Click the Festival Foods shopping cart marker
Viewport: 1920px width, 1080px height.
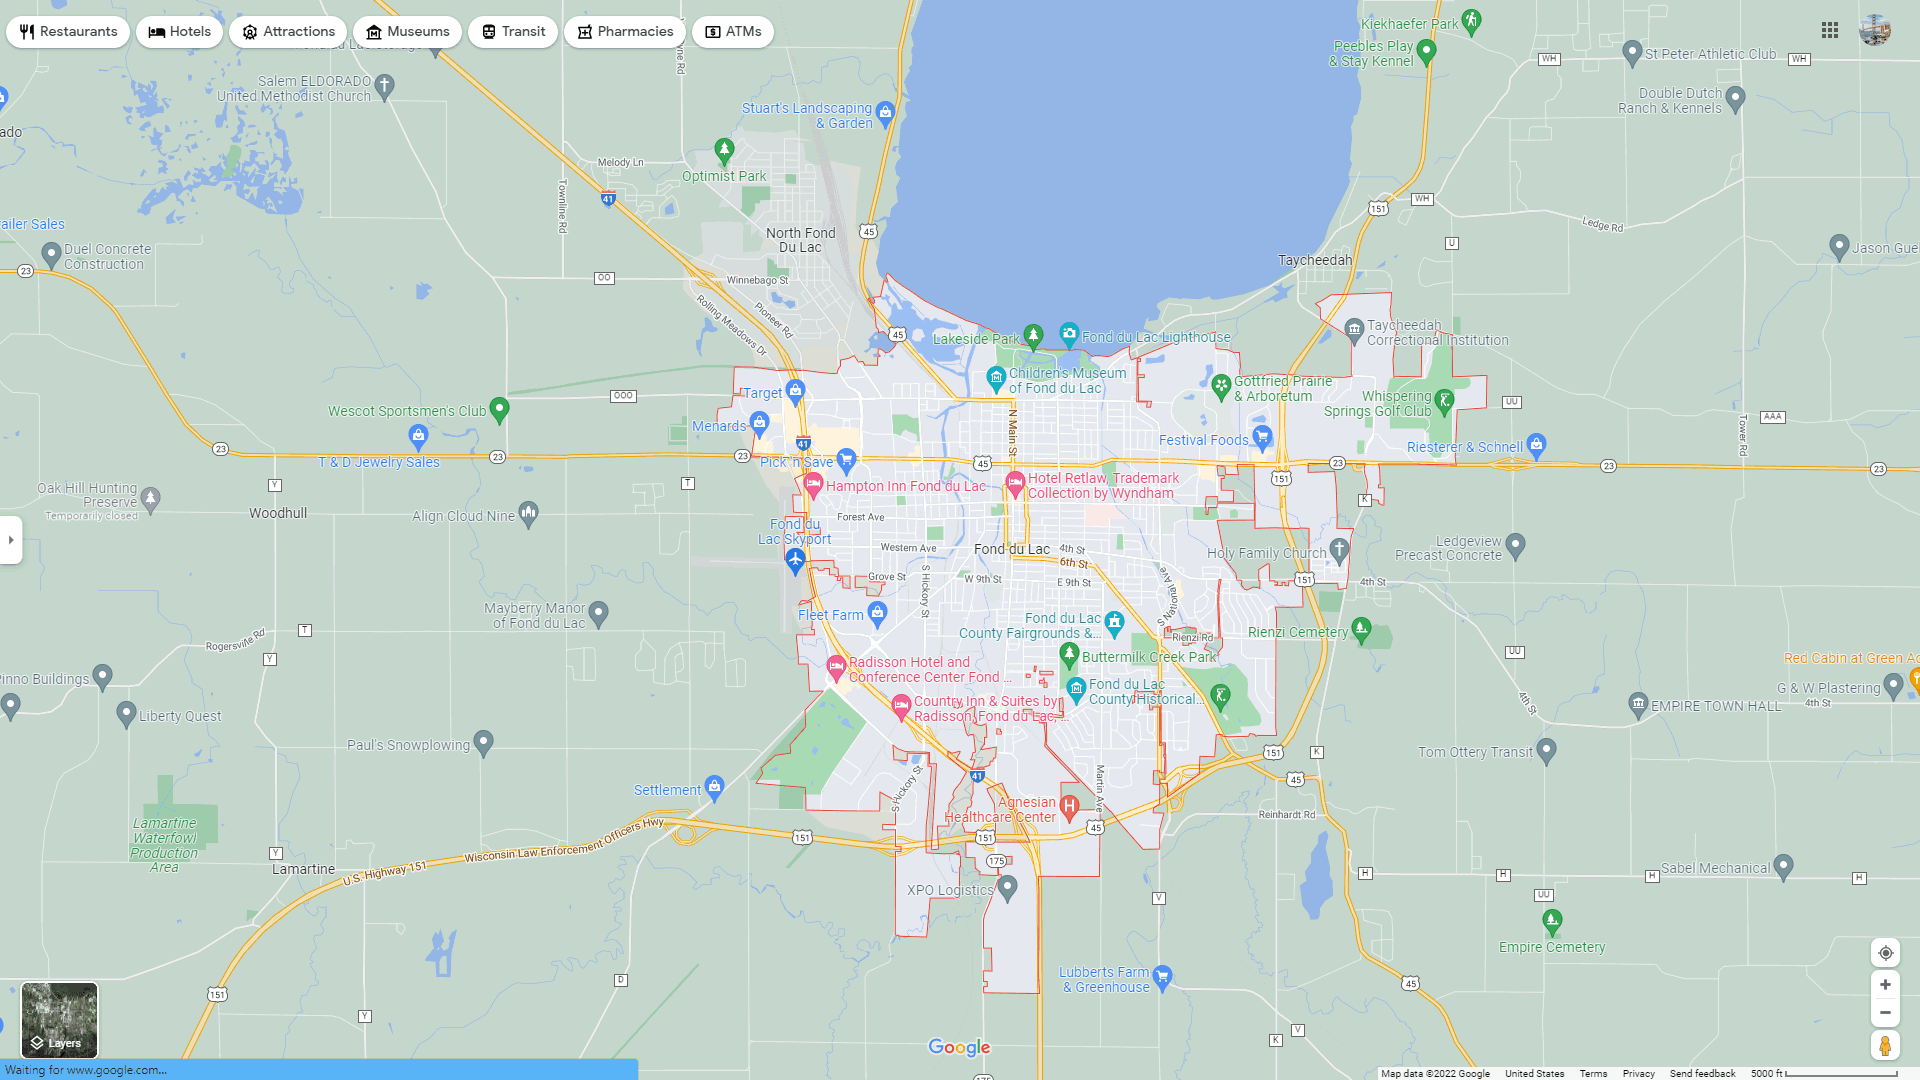[1262, 436]
